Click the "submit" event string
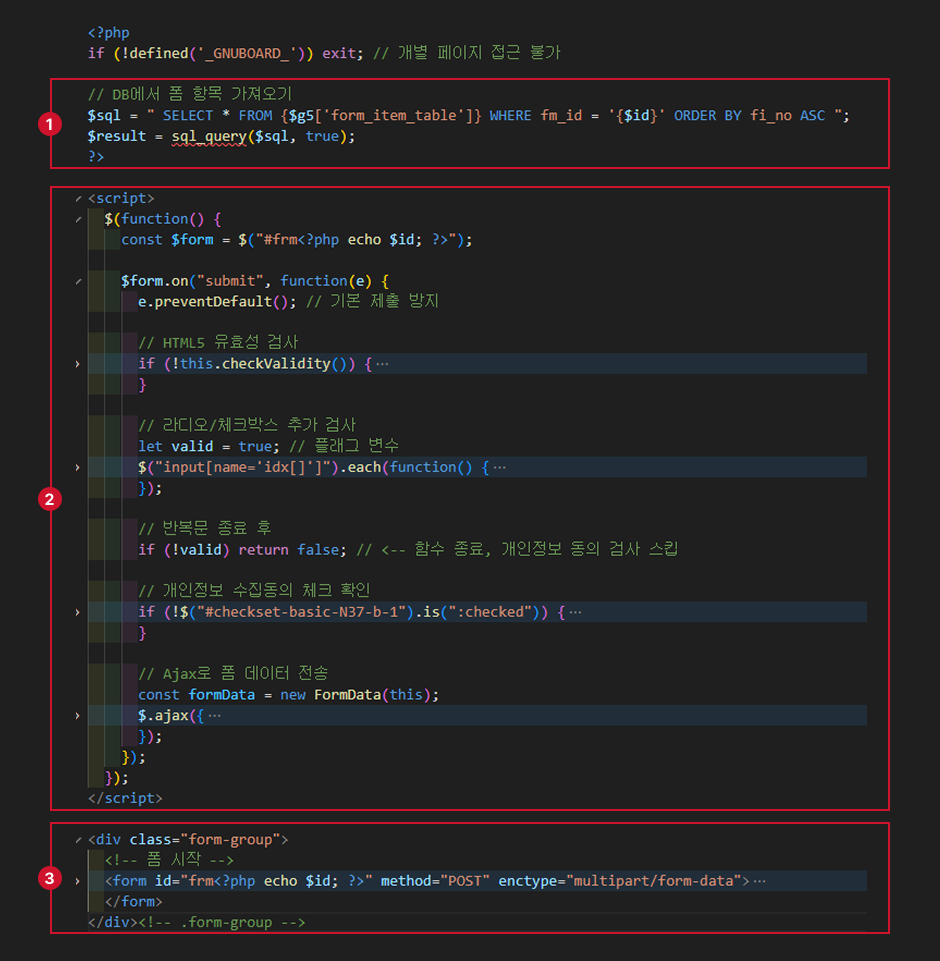Image resolution: width=940 pixels, height=961 pixels. pyautogui.click(x=230, y=281)
